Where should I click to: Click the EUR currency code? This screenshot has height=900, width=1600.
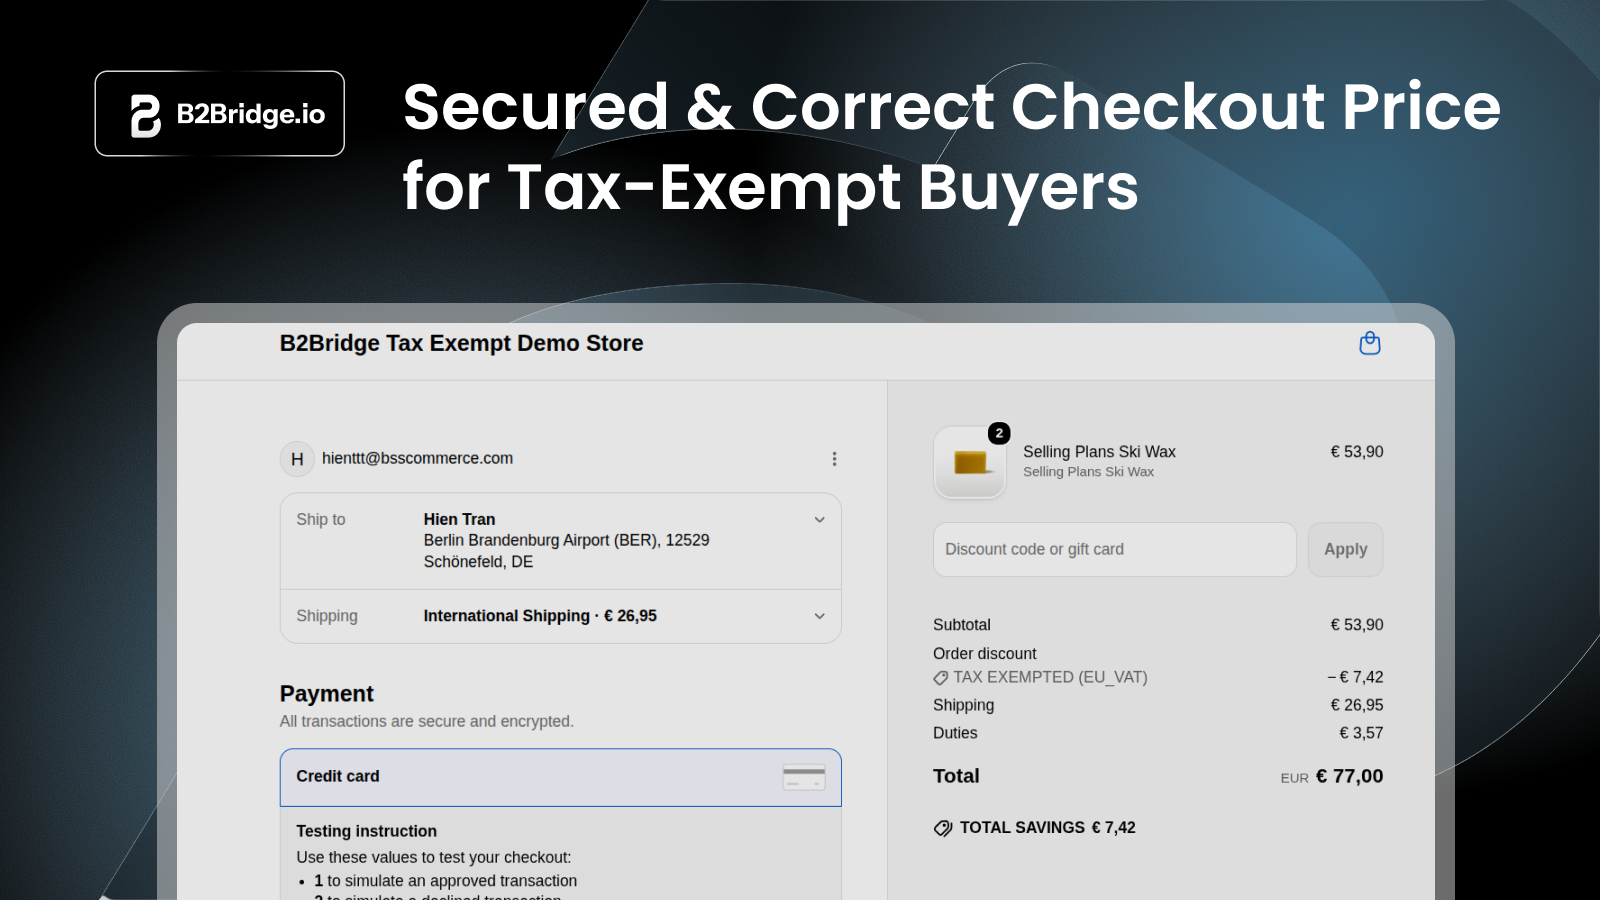tap(1294, 778)
